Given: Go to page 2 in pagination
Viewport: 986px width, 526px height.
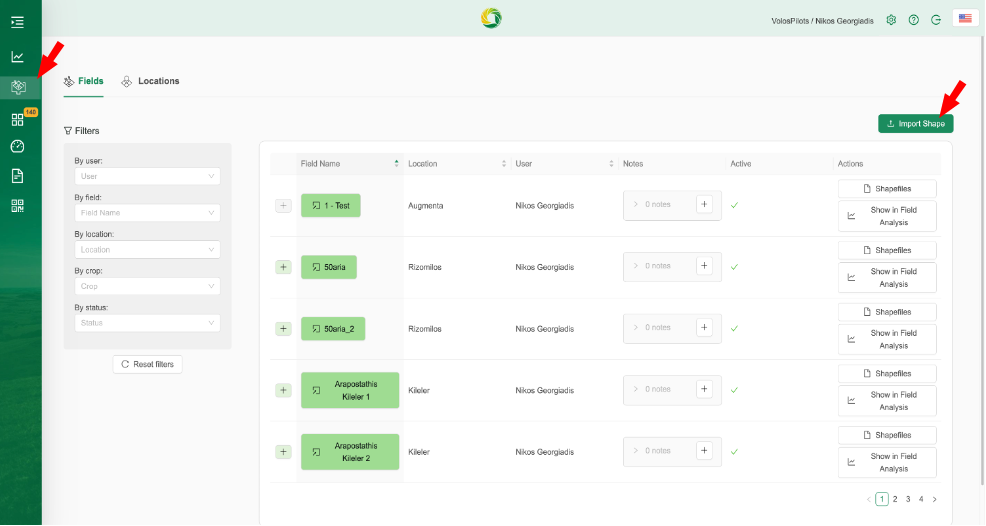Looking at the screenshot, I should tap(895, 499).
